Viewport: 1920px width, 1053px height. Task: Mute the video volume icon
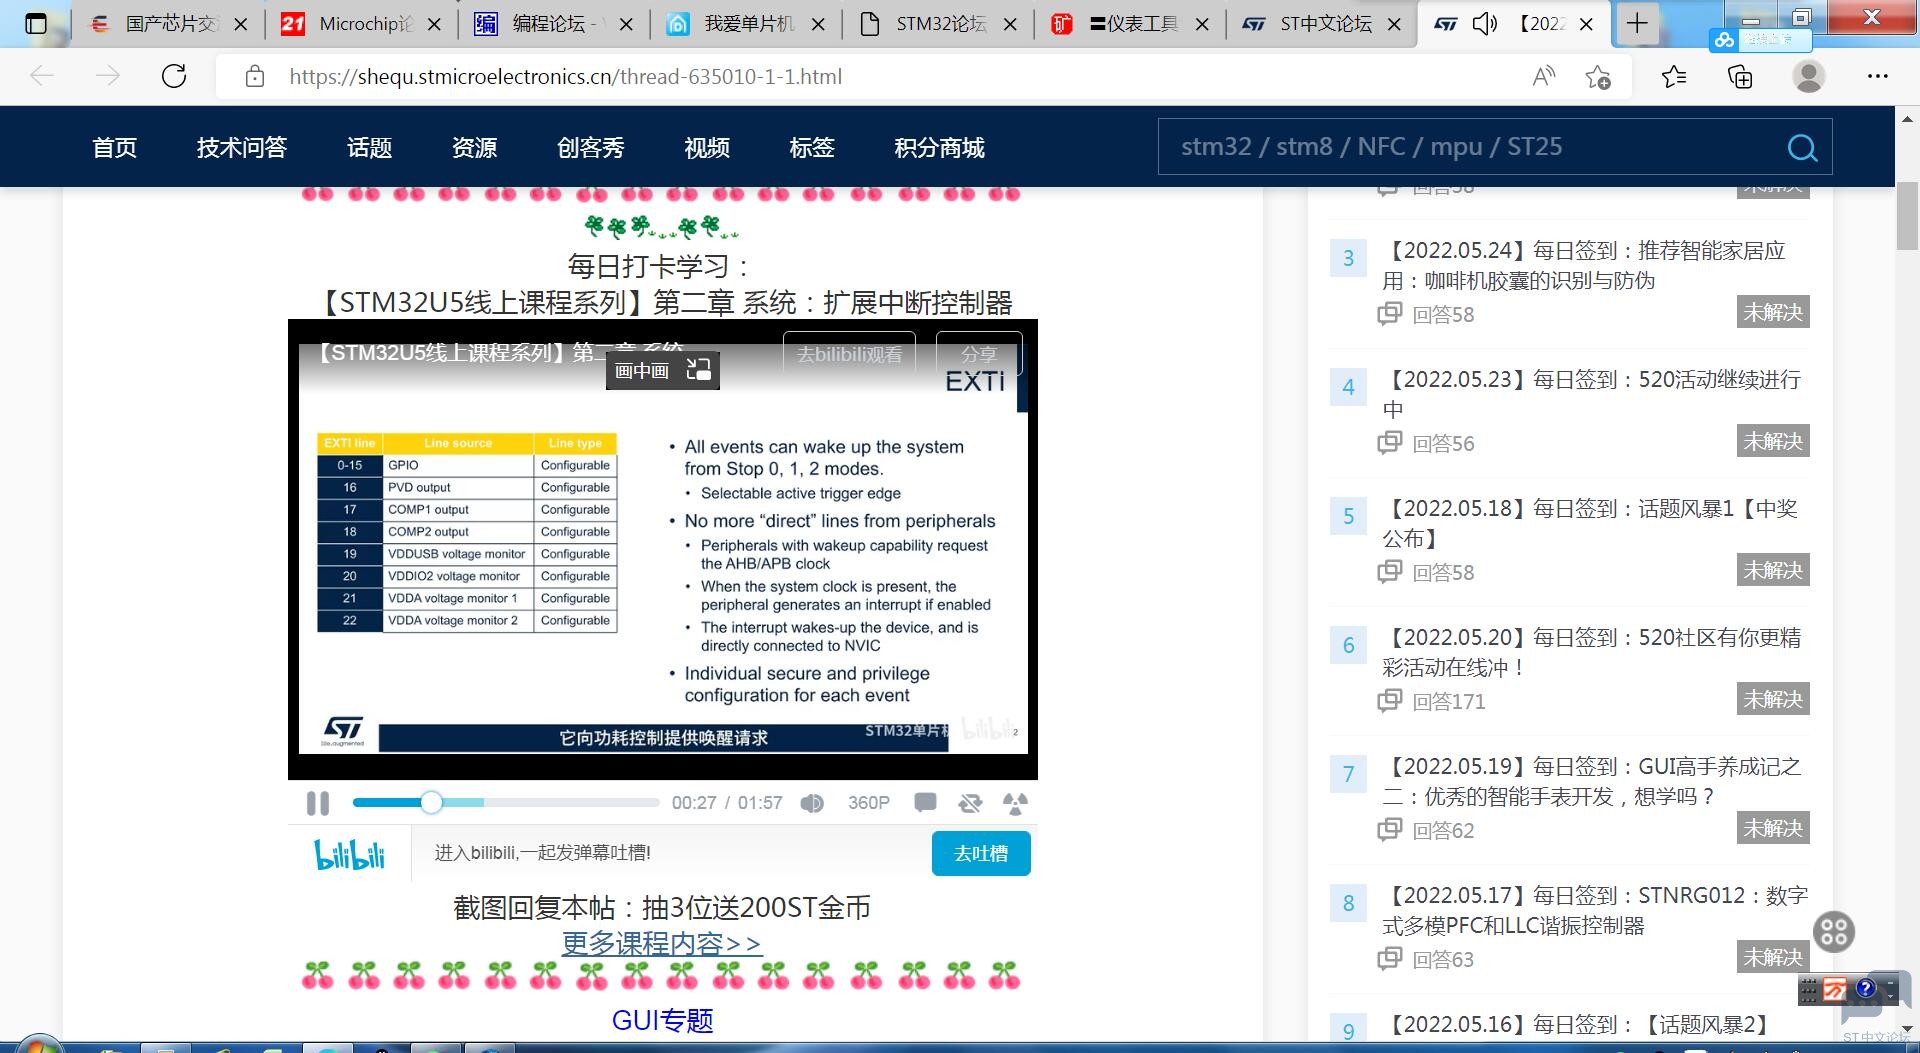click(x=812, y=803)
